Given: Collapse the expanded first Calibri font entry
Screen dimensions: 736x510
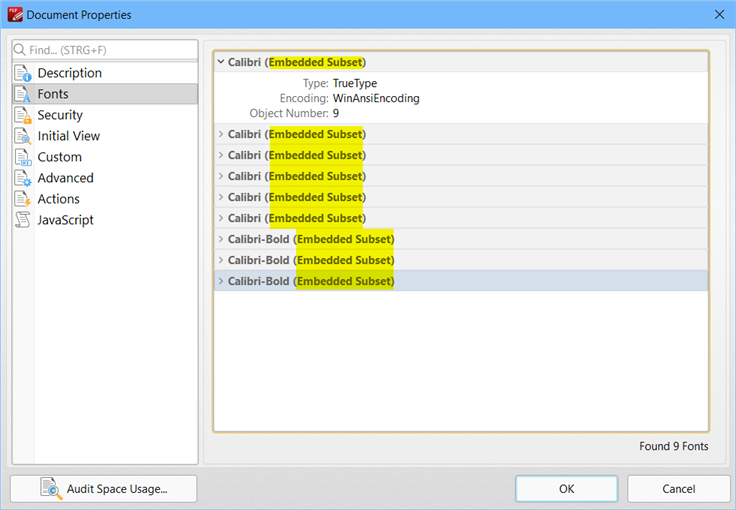Looking at the screenshot, I should (221, 62).
